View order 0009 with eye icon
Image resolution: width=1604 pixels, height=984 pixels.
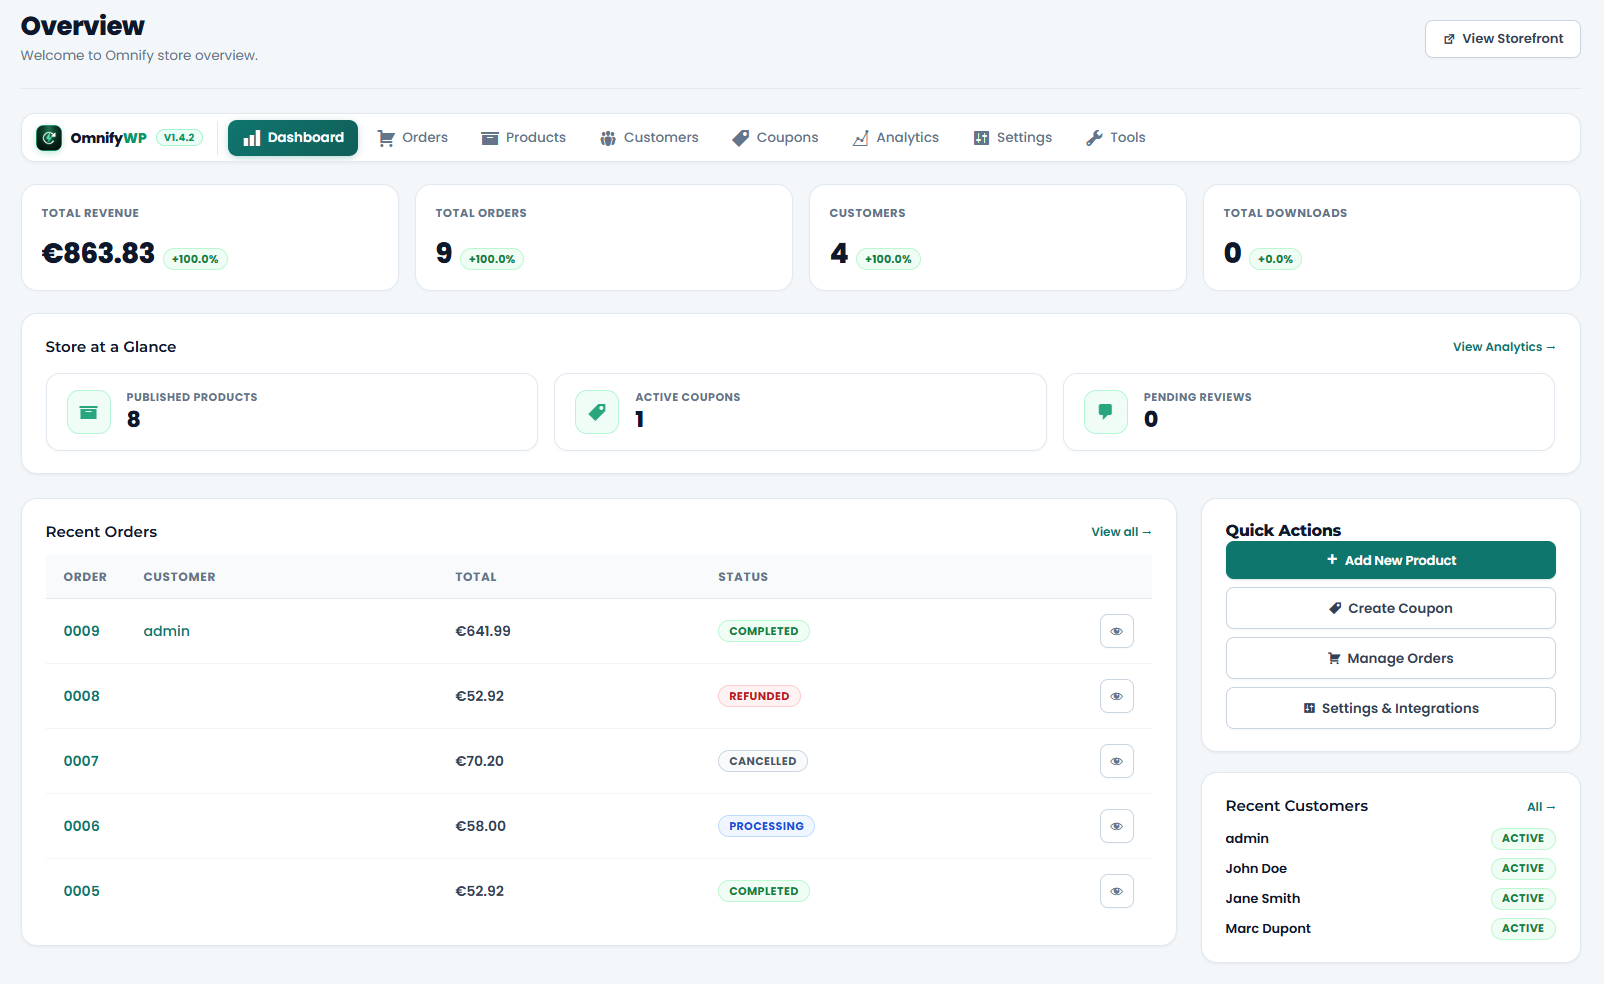coord(1117,631)
